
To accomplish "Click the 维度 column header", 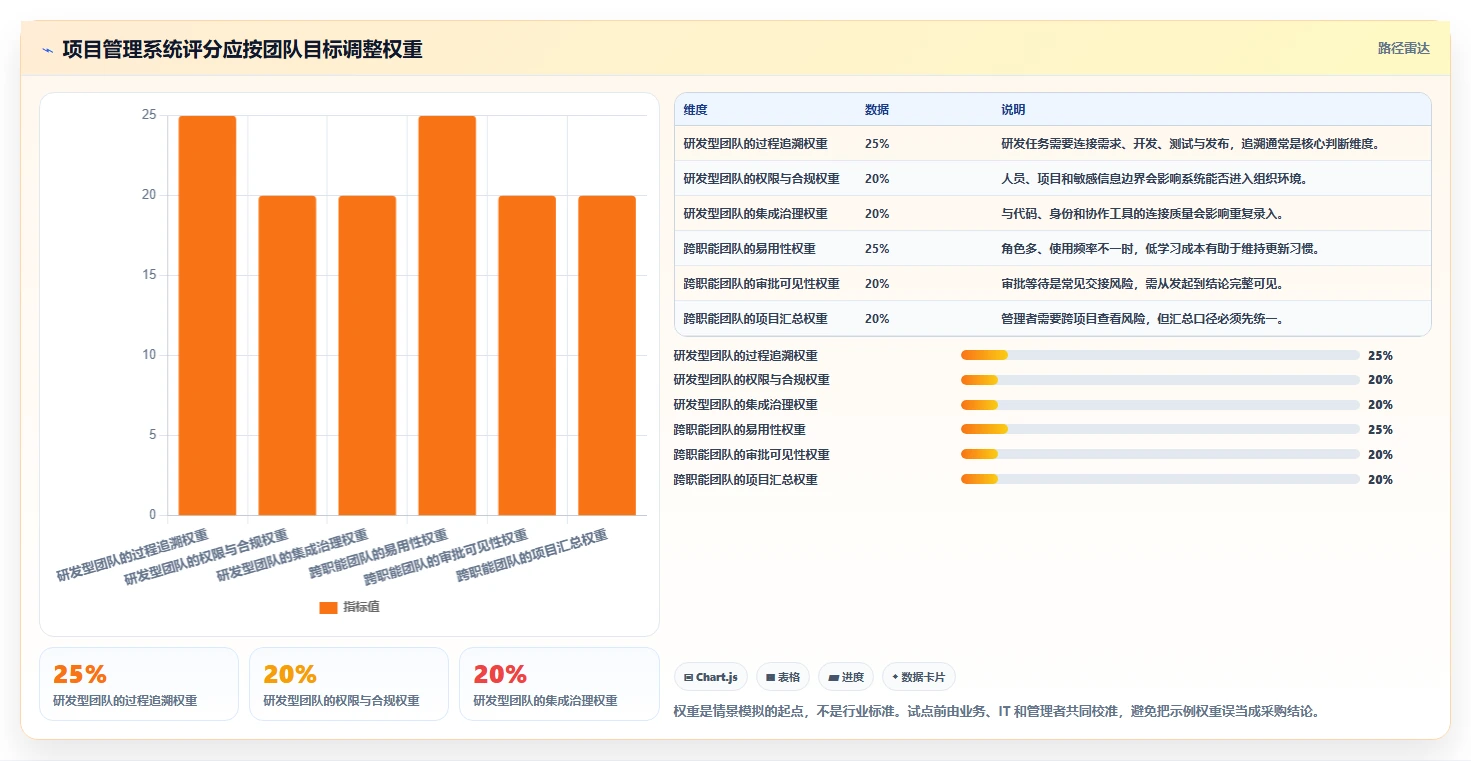I will tap(695, 110).
